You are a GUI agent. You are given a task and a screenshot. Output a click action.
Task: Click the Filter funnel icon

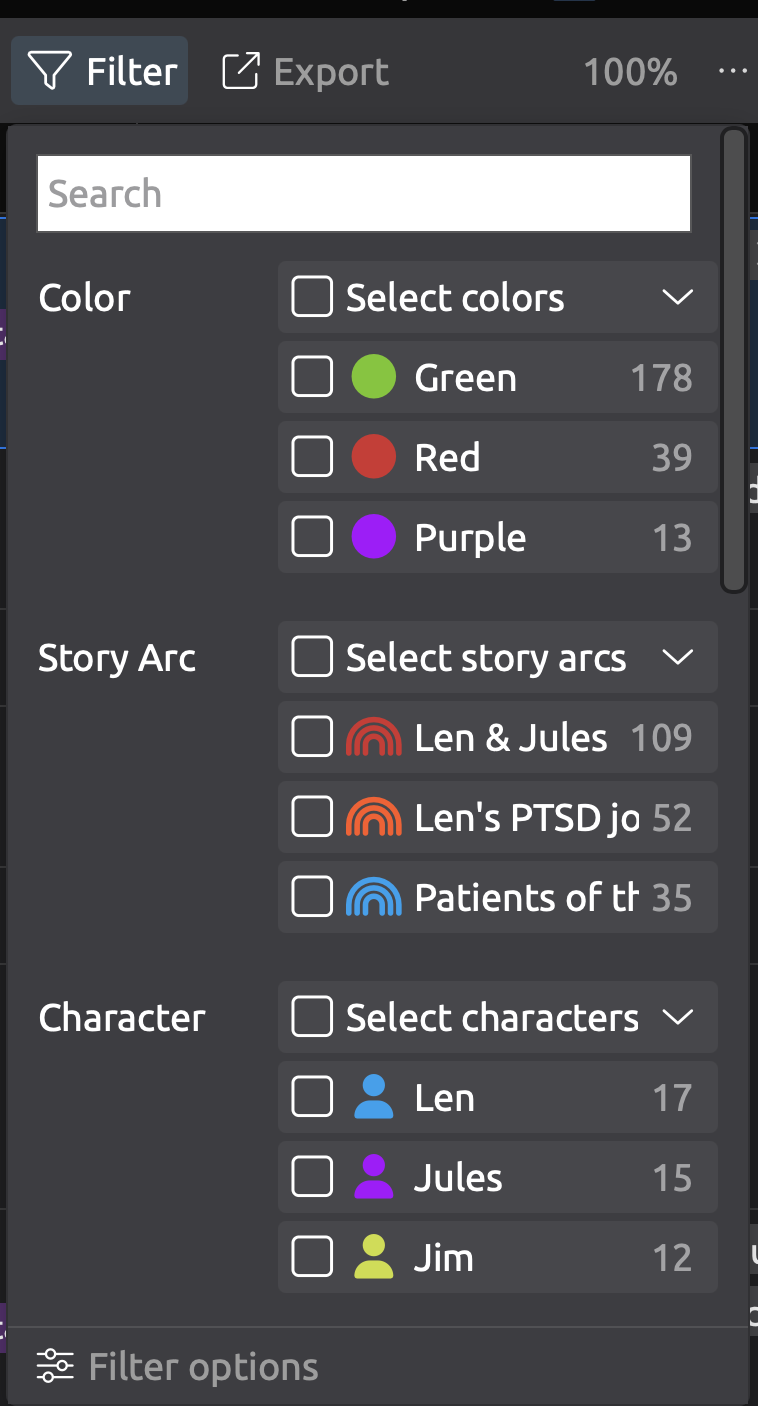coord(49,71)
